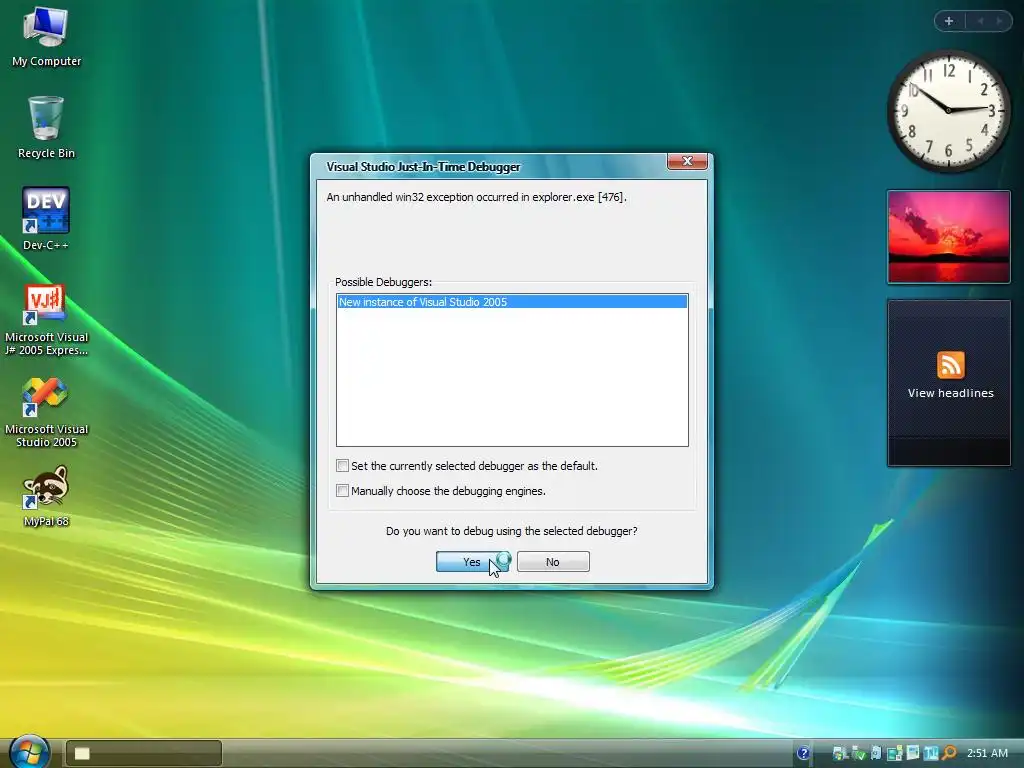Click the network computers tray icon

coord(894,753)
